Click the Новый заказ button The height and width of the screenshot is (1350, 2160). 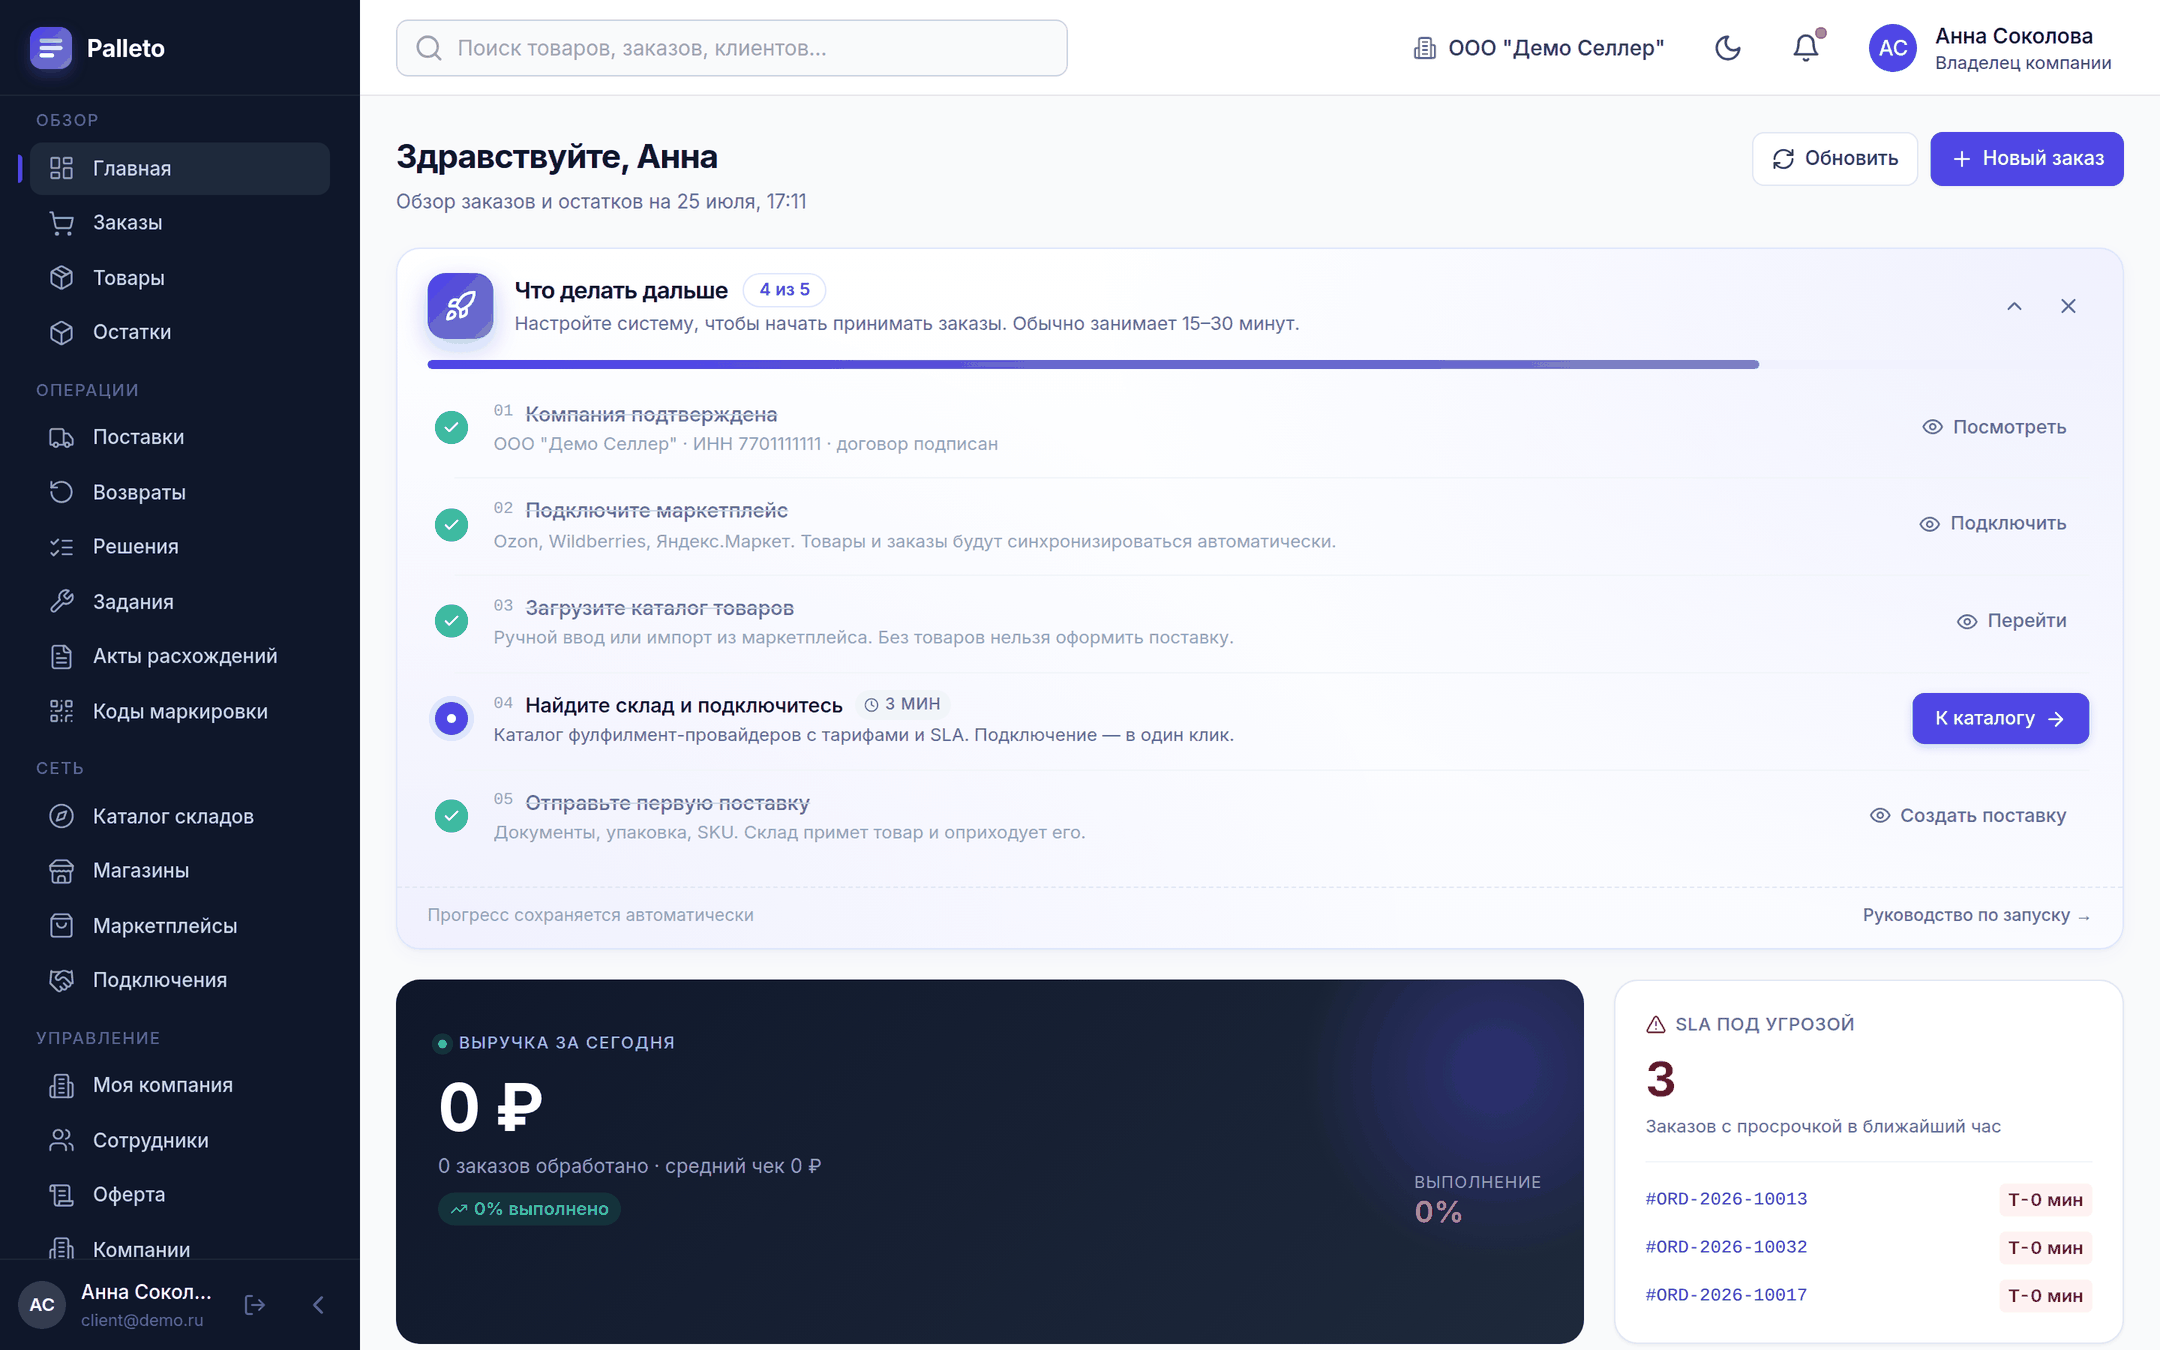pos(2027,158)
